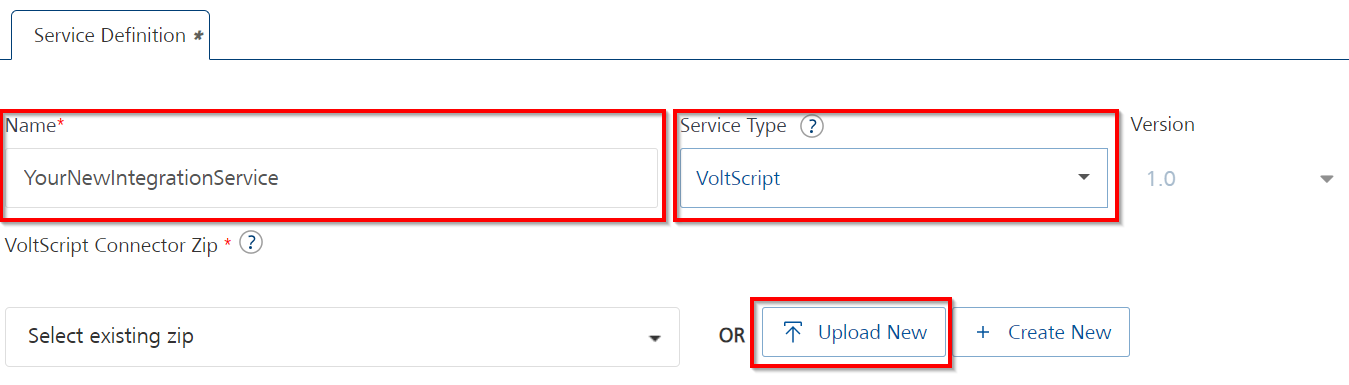
Task: Expand the Select existing zip dropdown
Action: pos(342,337)
